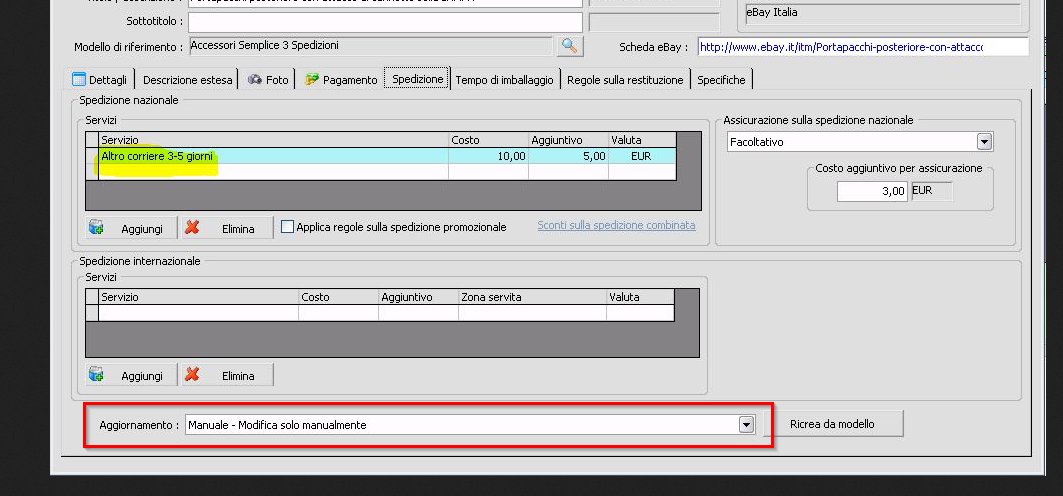
Task: Switch to the Descrizione estesa tab
Action: coord(187,79)
